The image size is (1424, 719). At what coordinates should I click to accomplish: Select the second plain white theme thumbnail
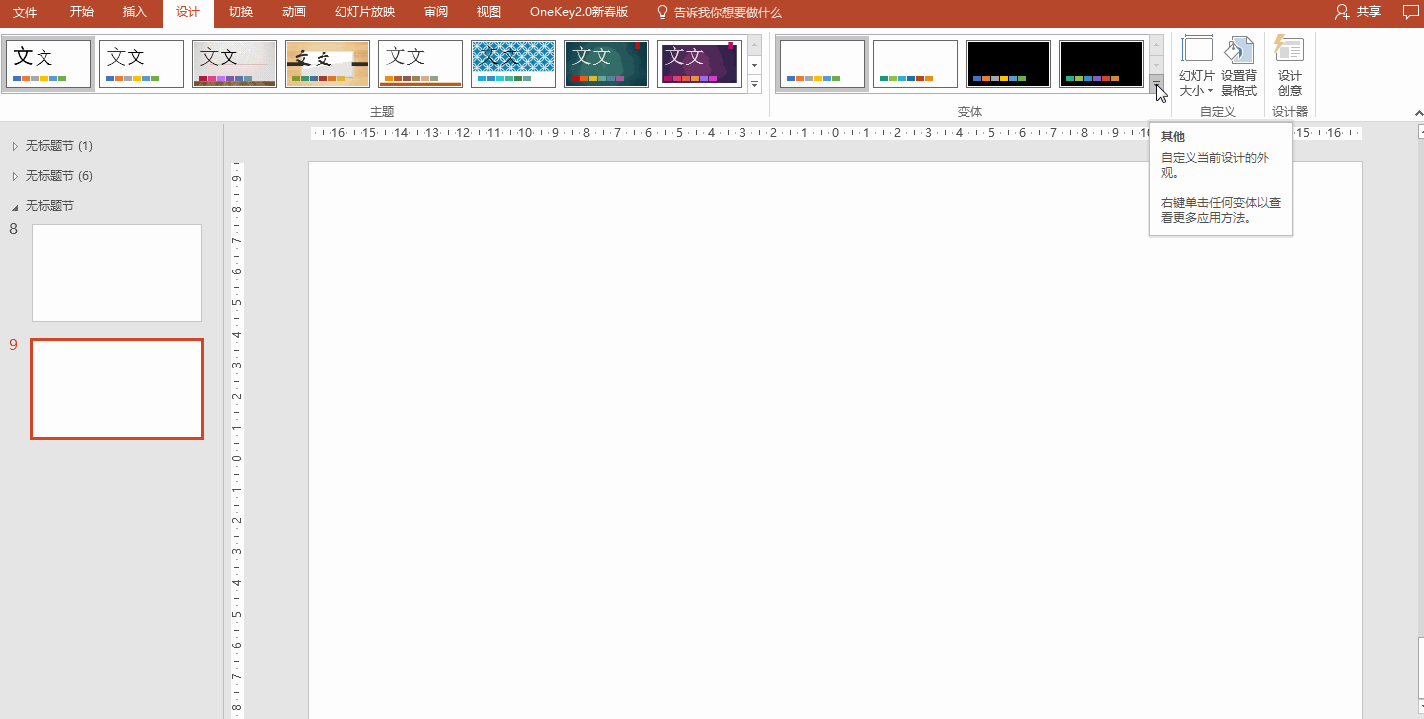(x=141, y=64)
